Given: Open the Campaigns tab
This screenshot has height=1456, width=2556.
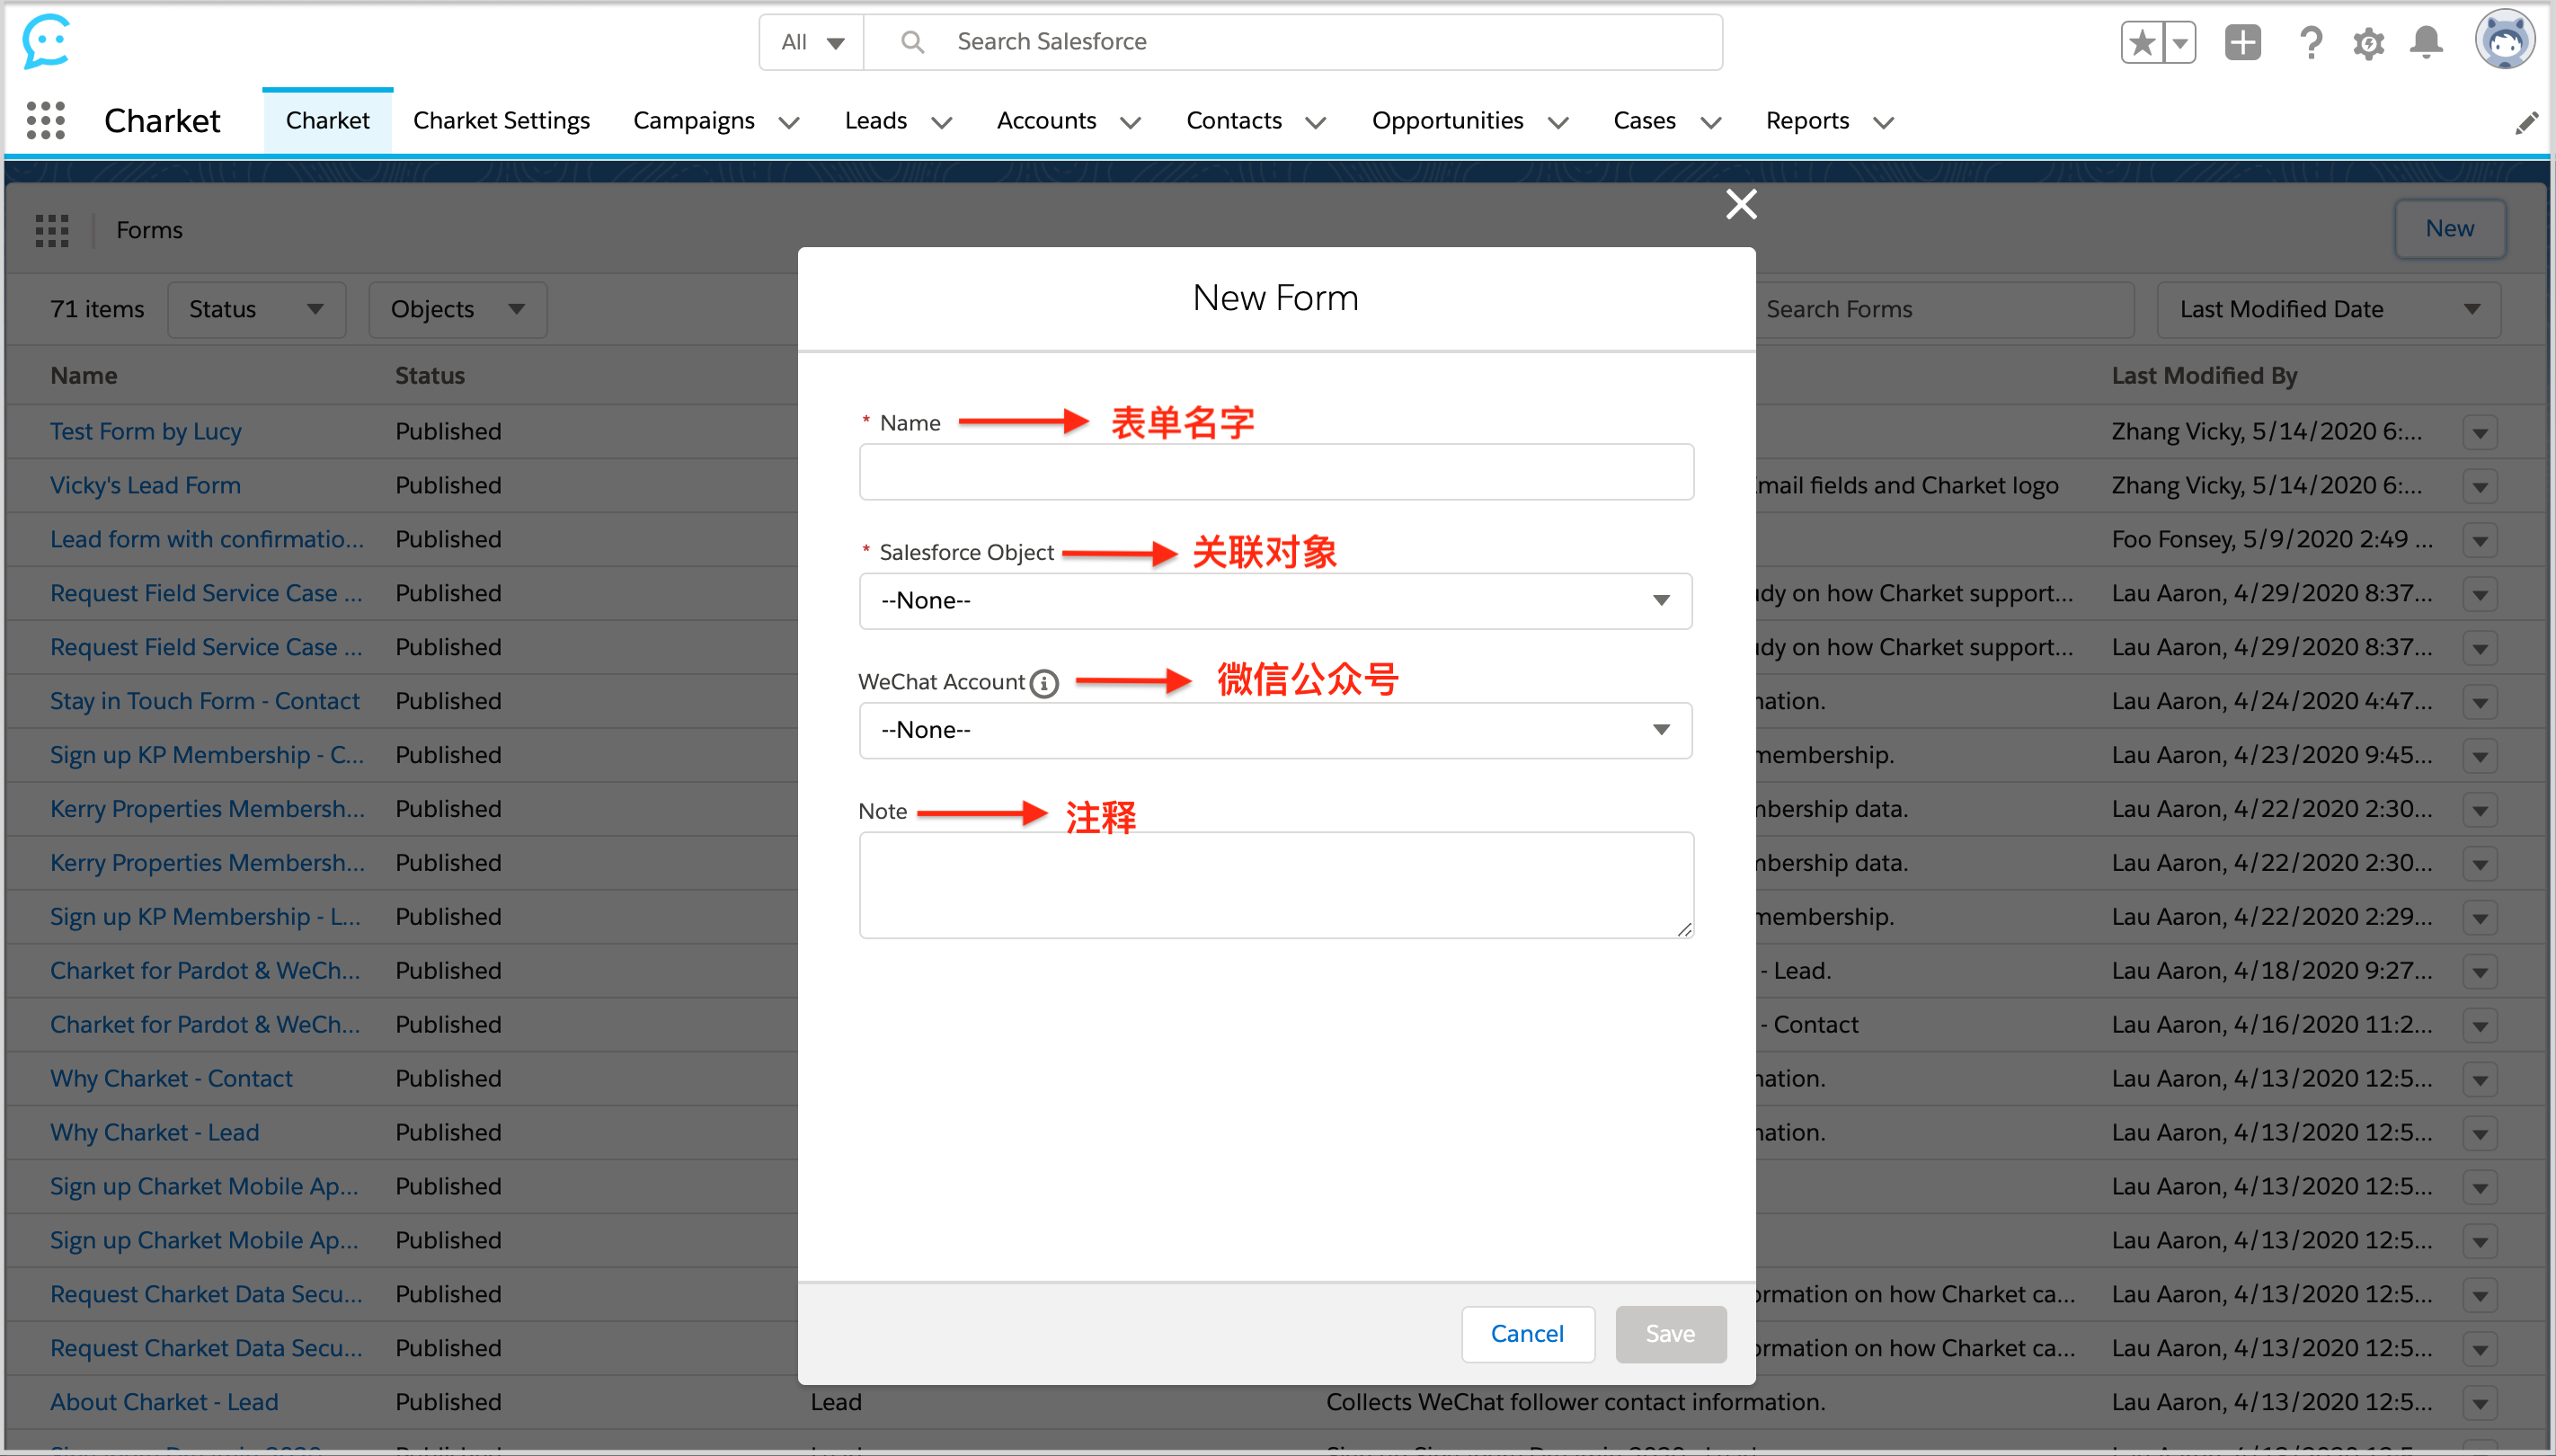Looking at the screenshot, I should 694,121.
